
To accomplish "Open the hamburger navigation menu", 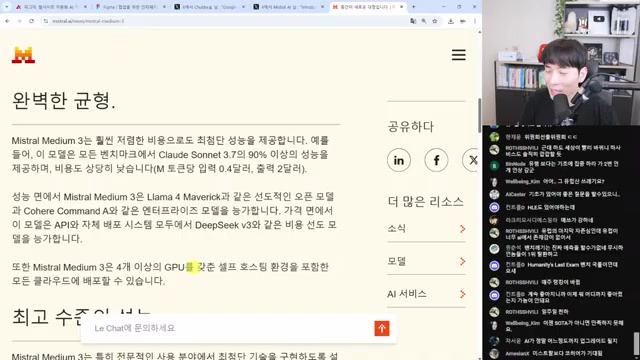I will (458, 55).
